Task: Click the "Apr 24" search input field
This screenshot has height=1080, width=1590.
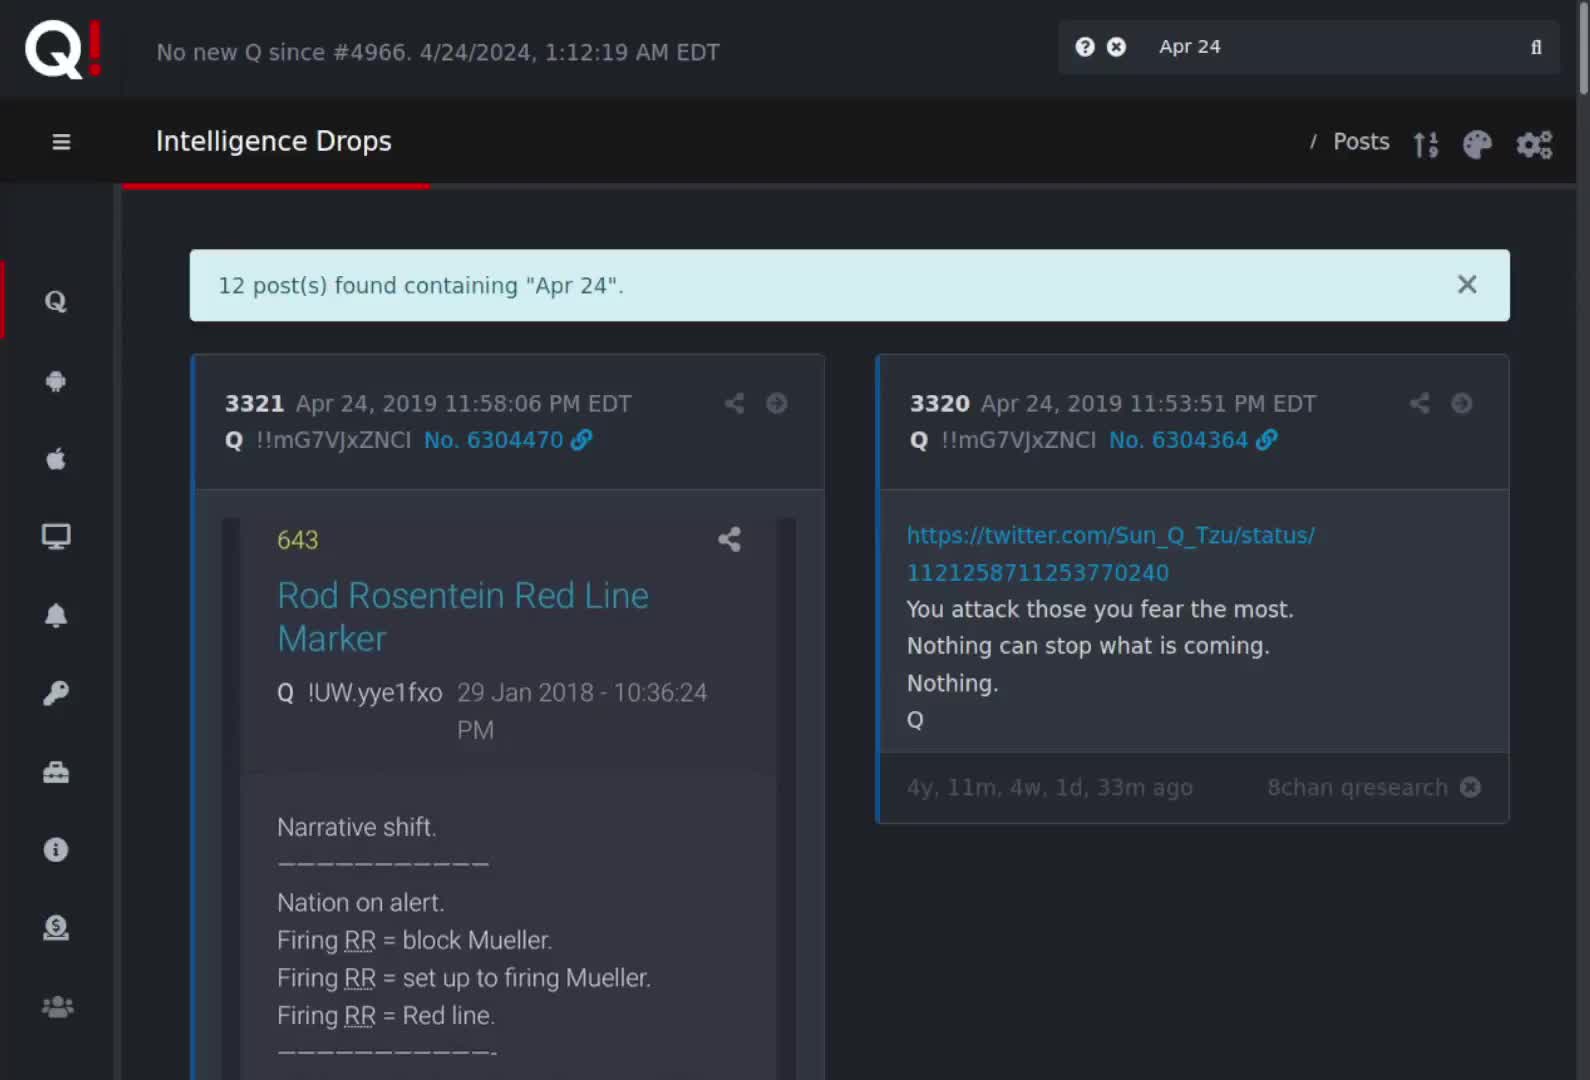Action: 1330,47
